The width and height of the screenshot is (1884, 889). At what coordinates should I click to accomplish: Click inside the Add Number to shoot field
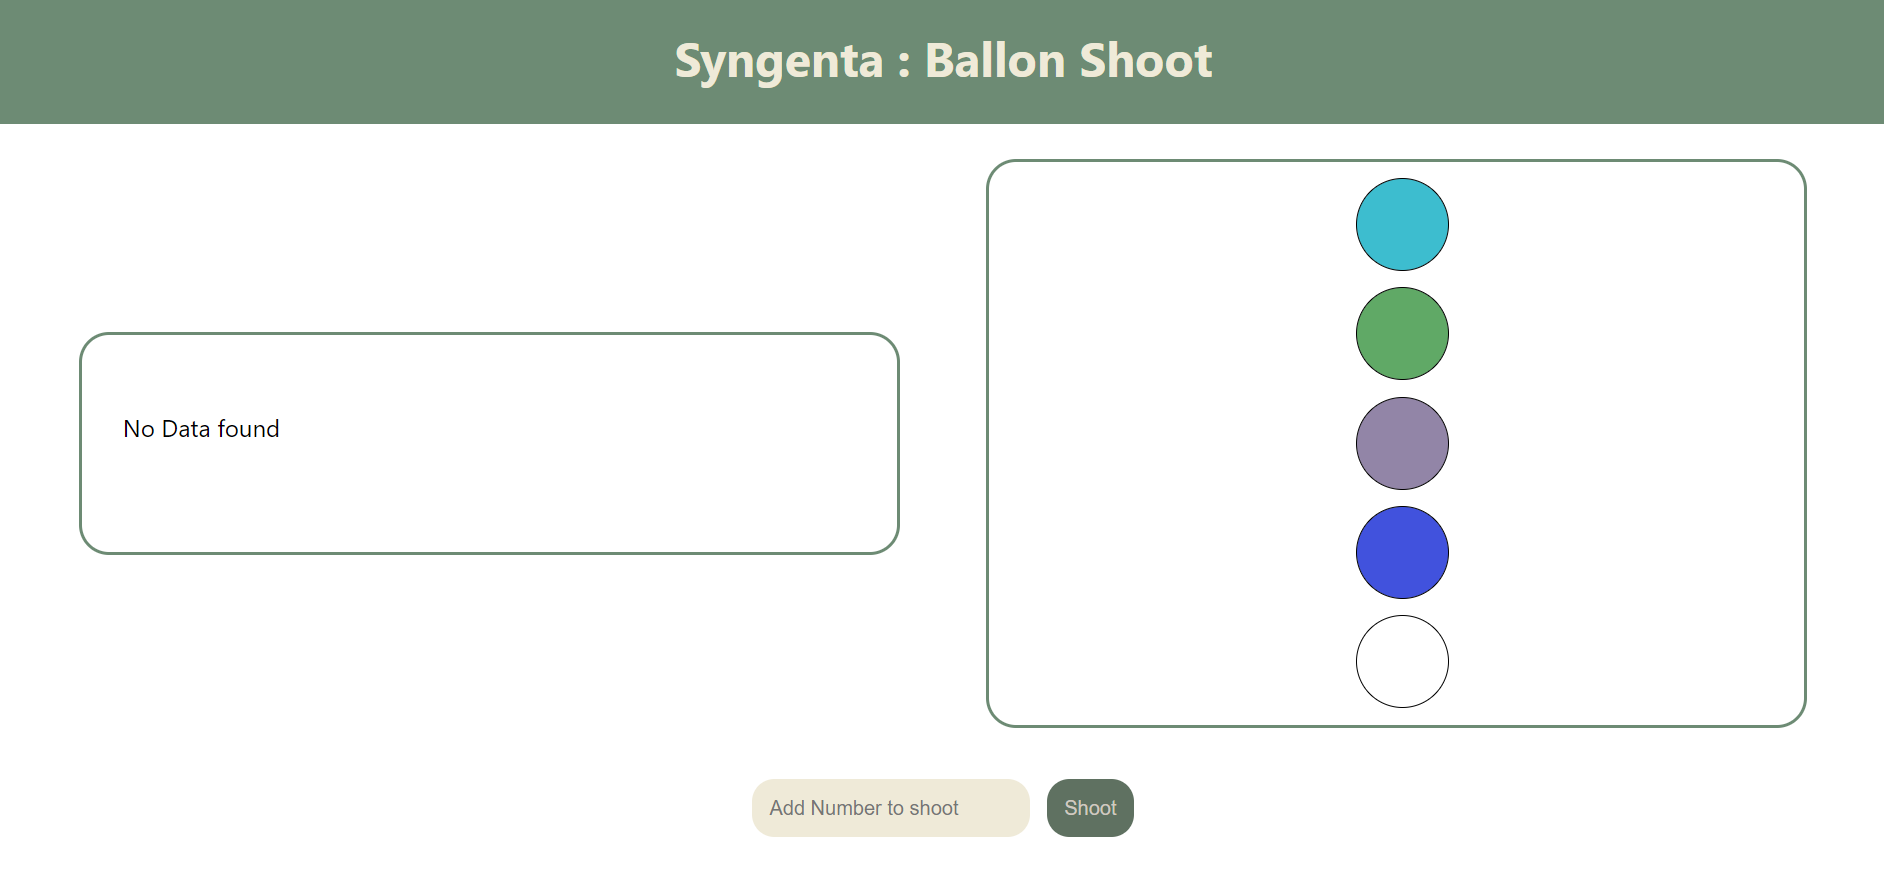[x=890, y=808]
